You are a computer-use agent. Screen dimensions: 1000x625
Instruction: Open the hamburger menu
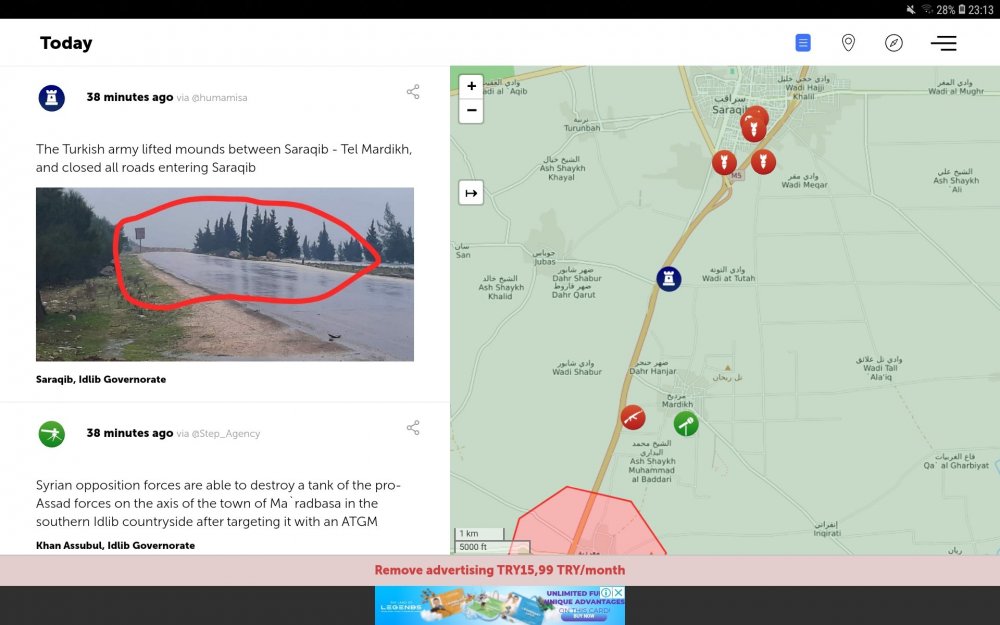(x=943, y=43)
